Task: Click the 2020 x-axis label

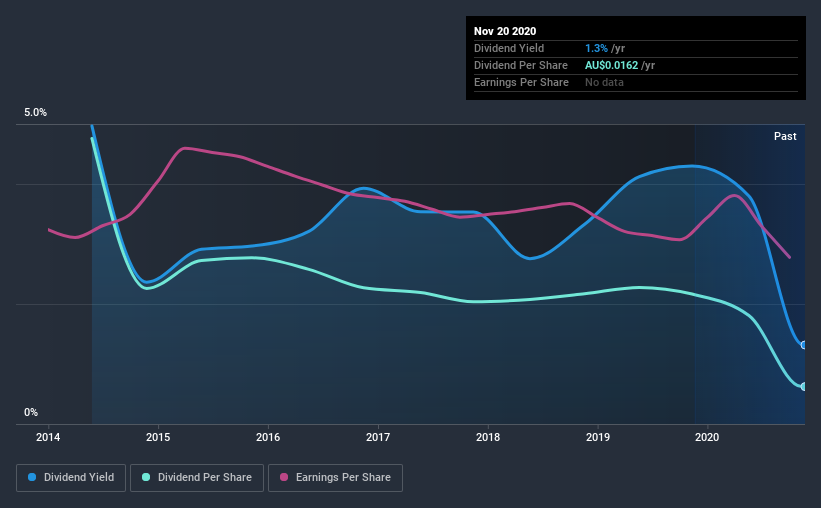Action: pyautogui.click(x=707, y=437)
